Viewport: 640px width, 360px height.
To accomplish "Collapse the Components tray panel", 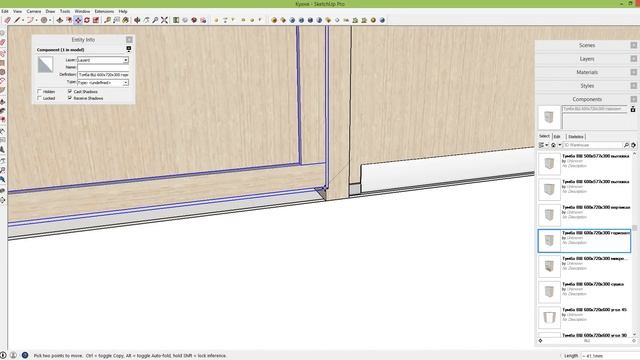I will (586, 99).
